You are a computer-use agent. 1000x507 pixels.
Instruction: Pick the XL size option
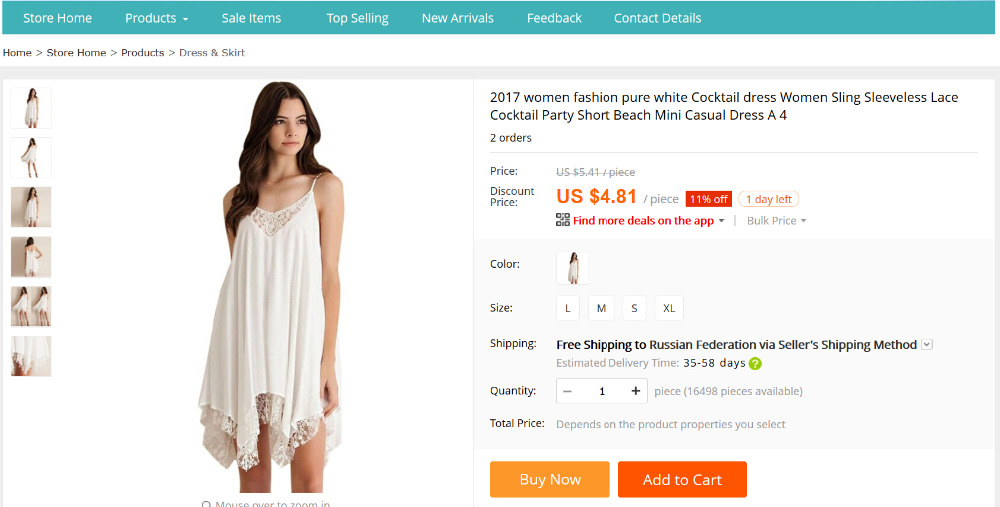coord(669,308)
